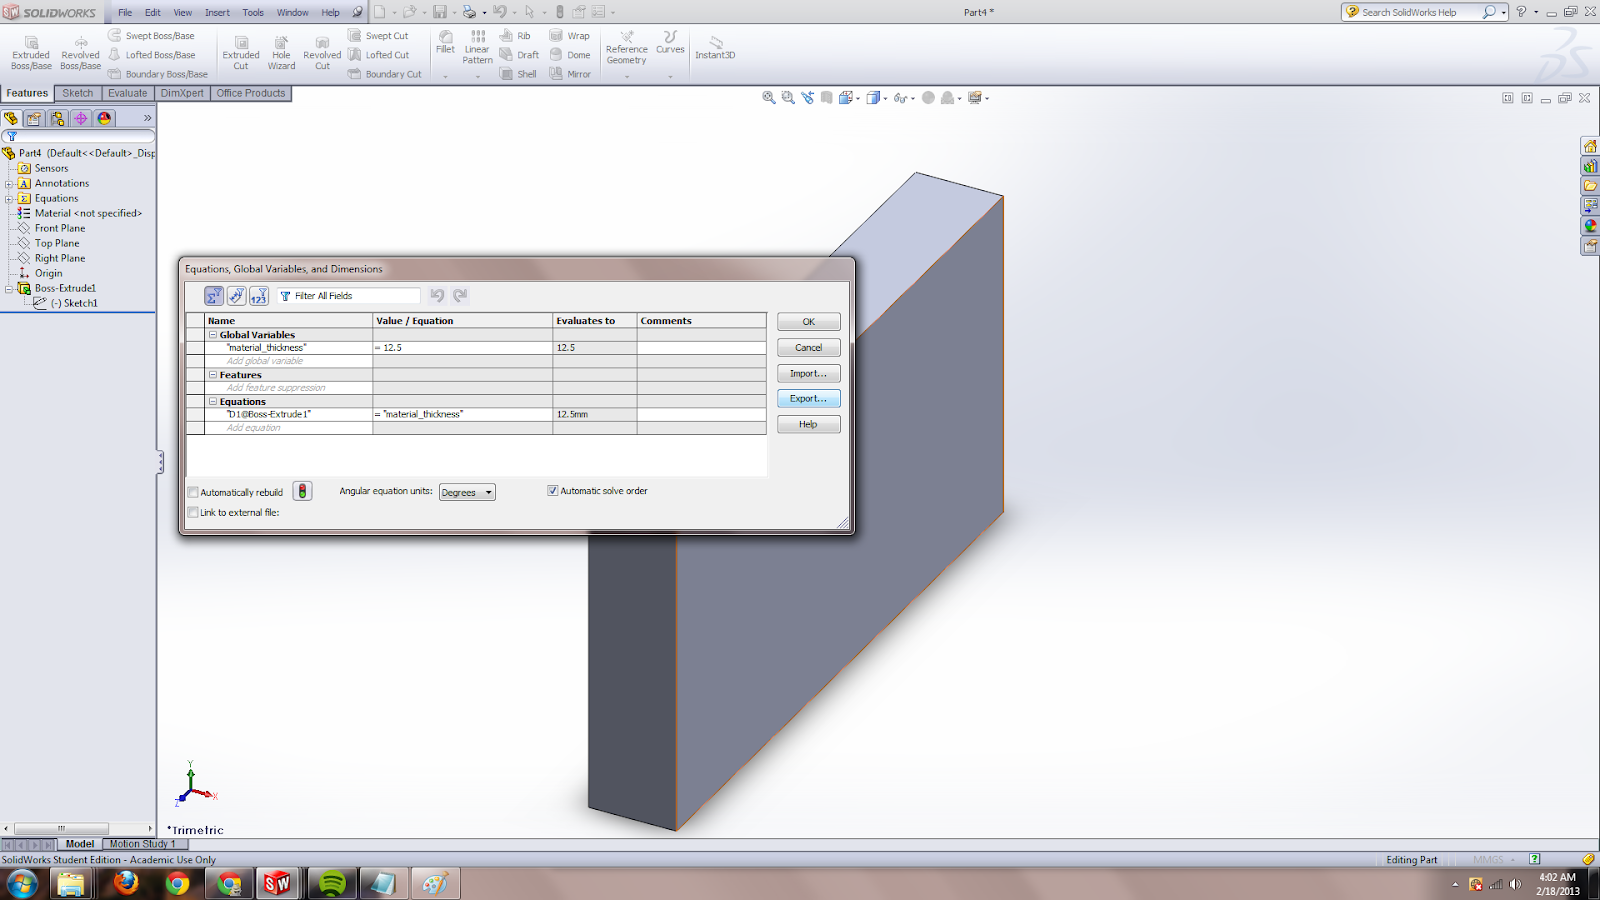Switch to the Sketch tab

pyautogui.click(x=77, y=93)
